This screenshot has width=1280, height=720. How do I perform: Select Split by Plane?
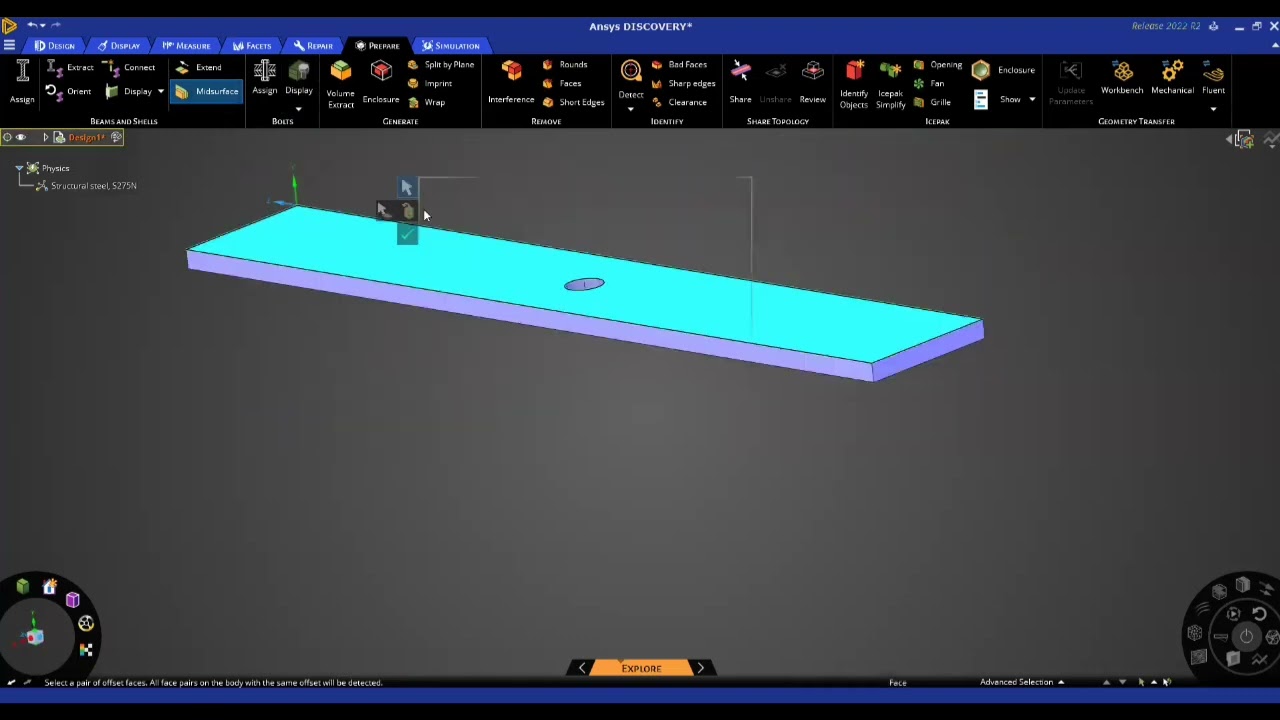(441, 65)
